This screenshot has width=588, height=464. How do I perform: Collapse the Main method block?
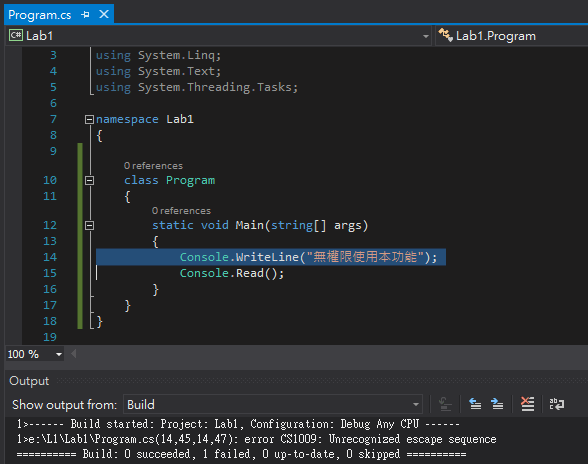click(89, 225)
